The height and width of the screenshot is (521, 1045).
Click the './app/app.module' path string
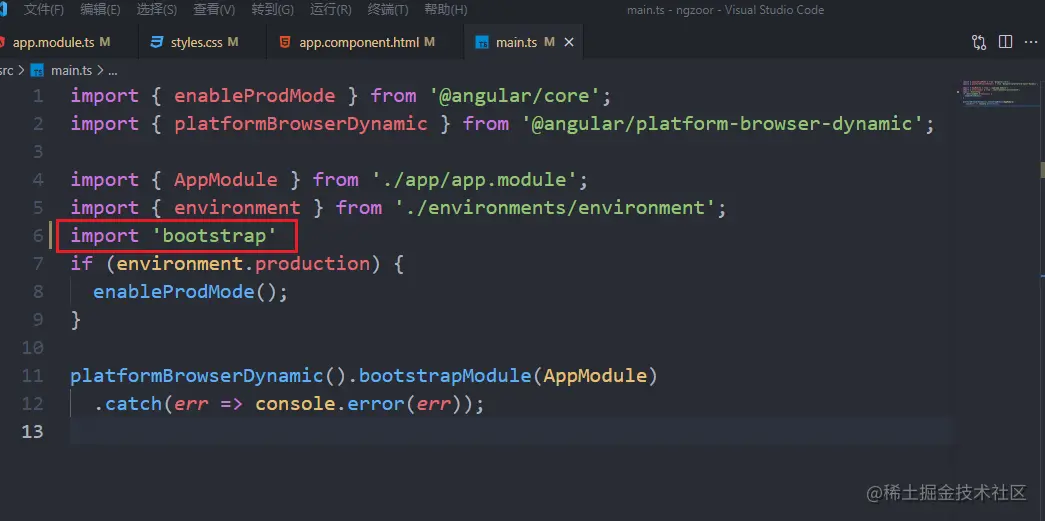pos(474,180)
